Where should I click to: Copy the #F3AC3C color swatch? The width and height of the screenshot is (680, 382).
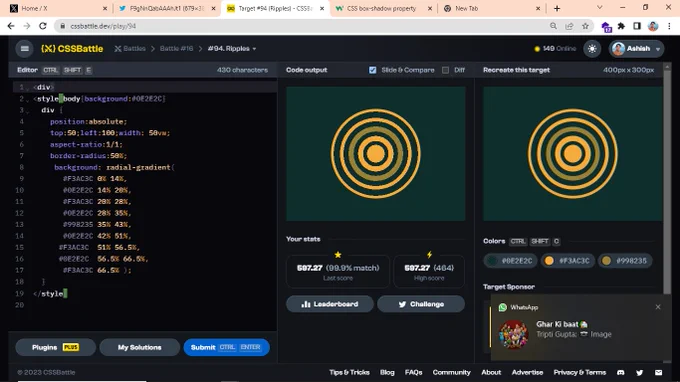(568, 261)
